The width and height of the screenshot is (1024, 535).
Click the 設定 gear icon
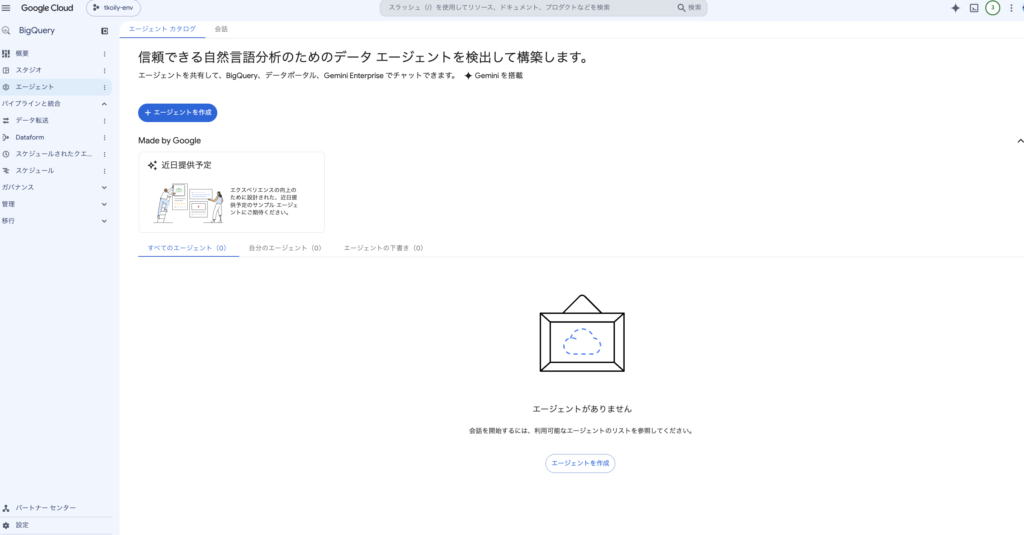[x=6, y=525]
